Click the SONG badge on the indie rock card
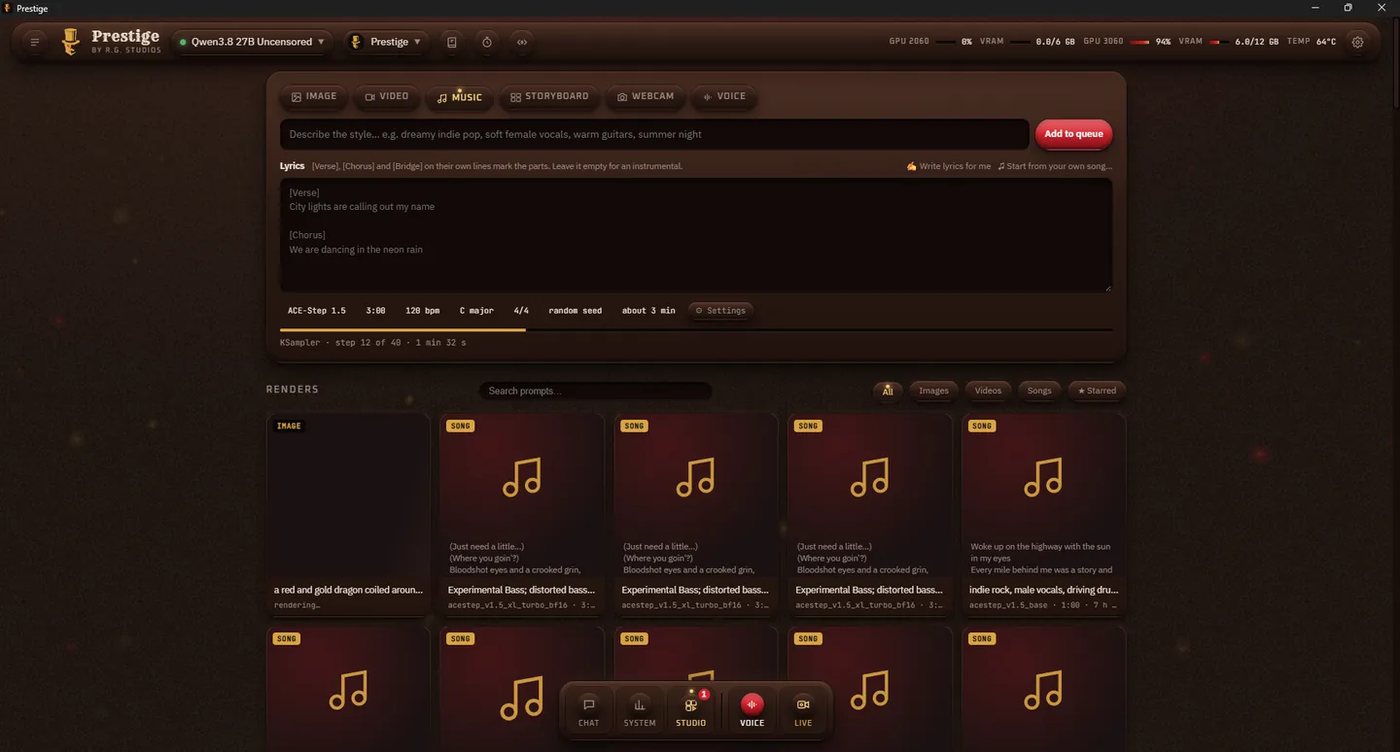 click(x=982, y=426)
